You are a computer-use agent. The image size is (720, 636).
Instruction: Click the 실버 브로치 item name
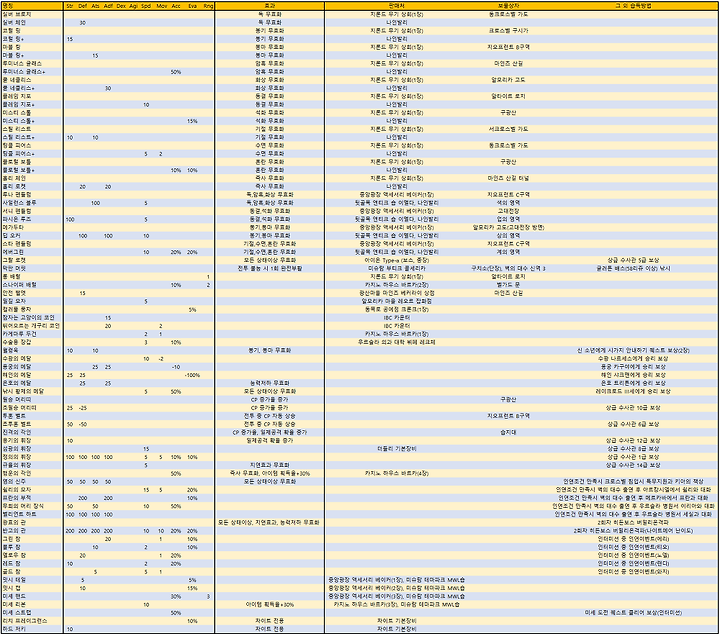pos(17,14)
